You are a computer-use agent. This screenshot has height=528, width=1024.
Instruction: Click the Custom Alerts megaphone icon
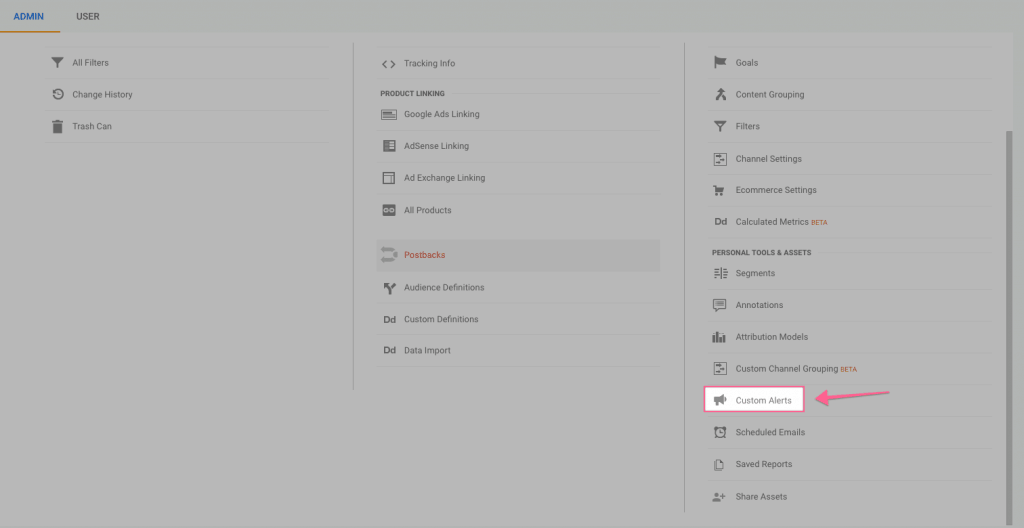(720, 400)
